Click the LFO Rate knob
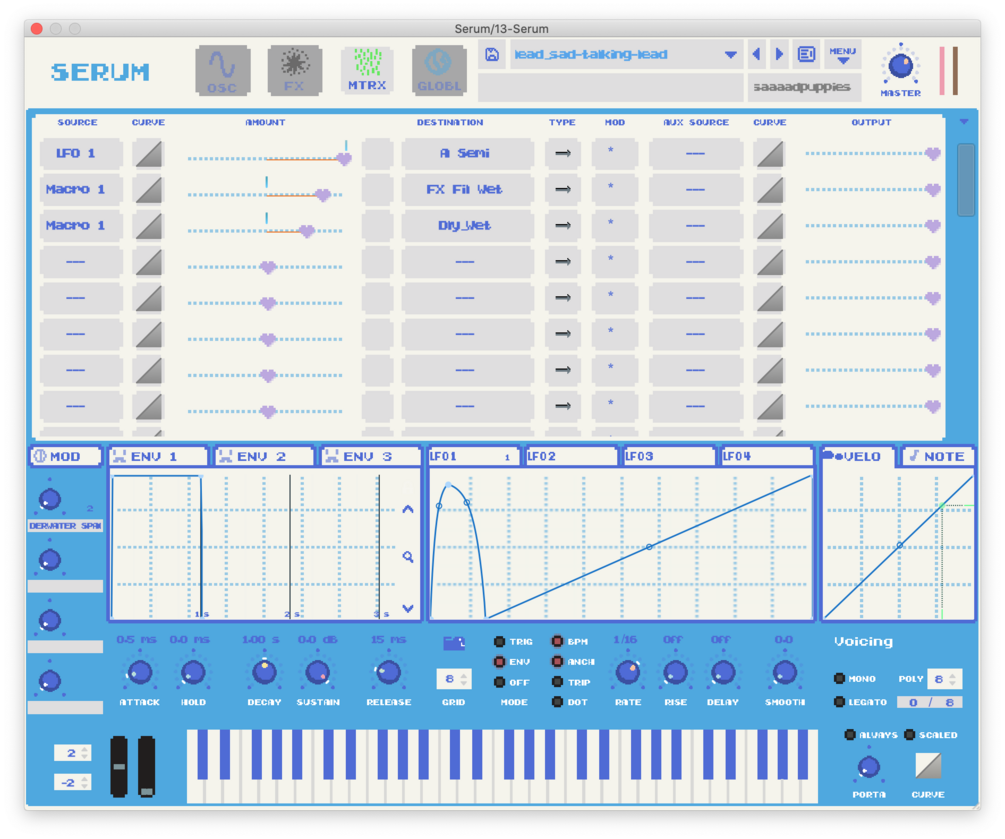The height and width of the screenshot is (839, 1005). click(627, 672)
